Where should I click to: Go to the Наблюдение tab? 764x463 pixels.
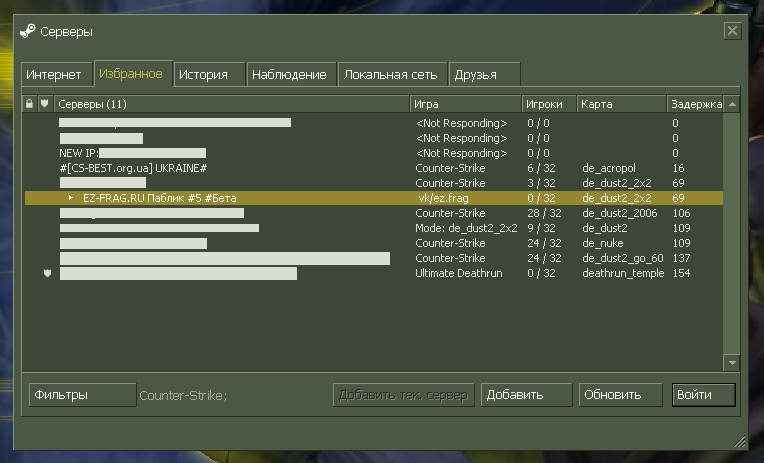click(x=291, y=75)
